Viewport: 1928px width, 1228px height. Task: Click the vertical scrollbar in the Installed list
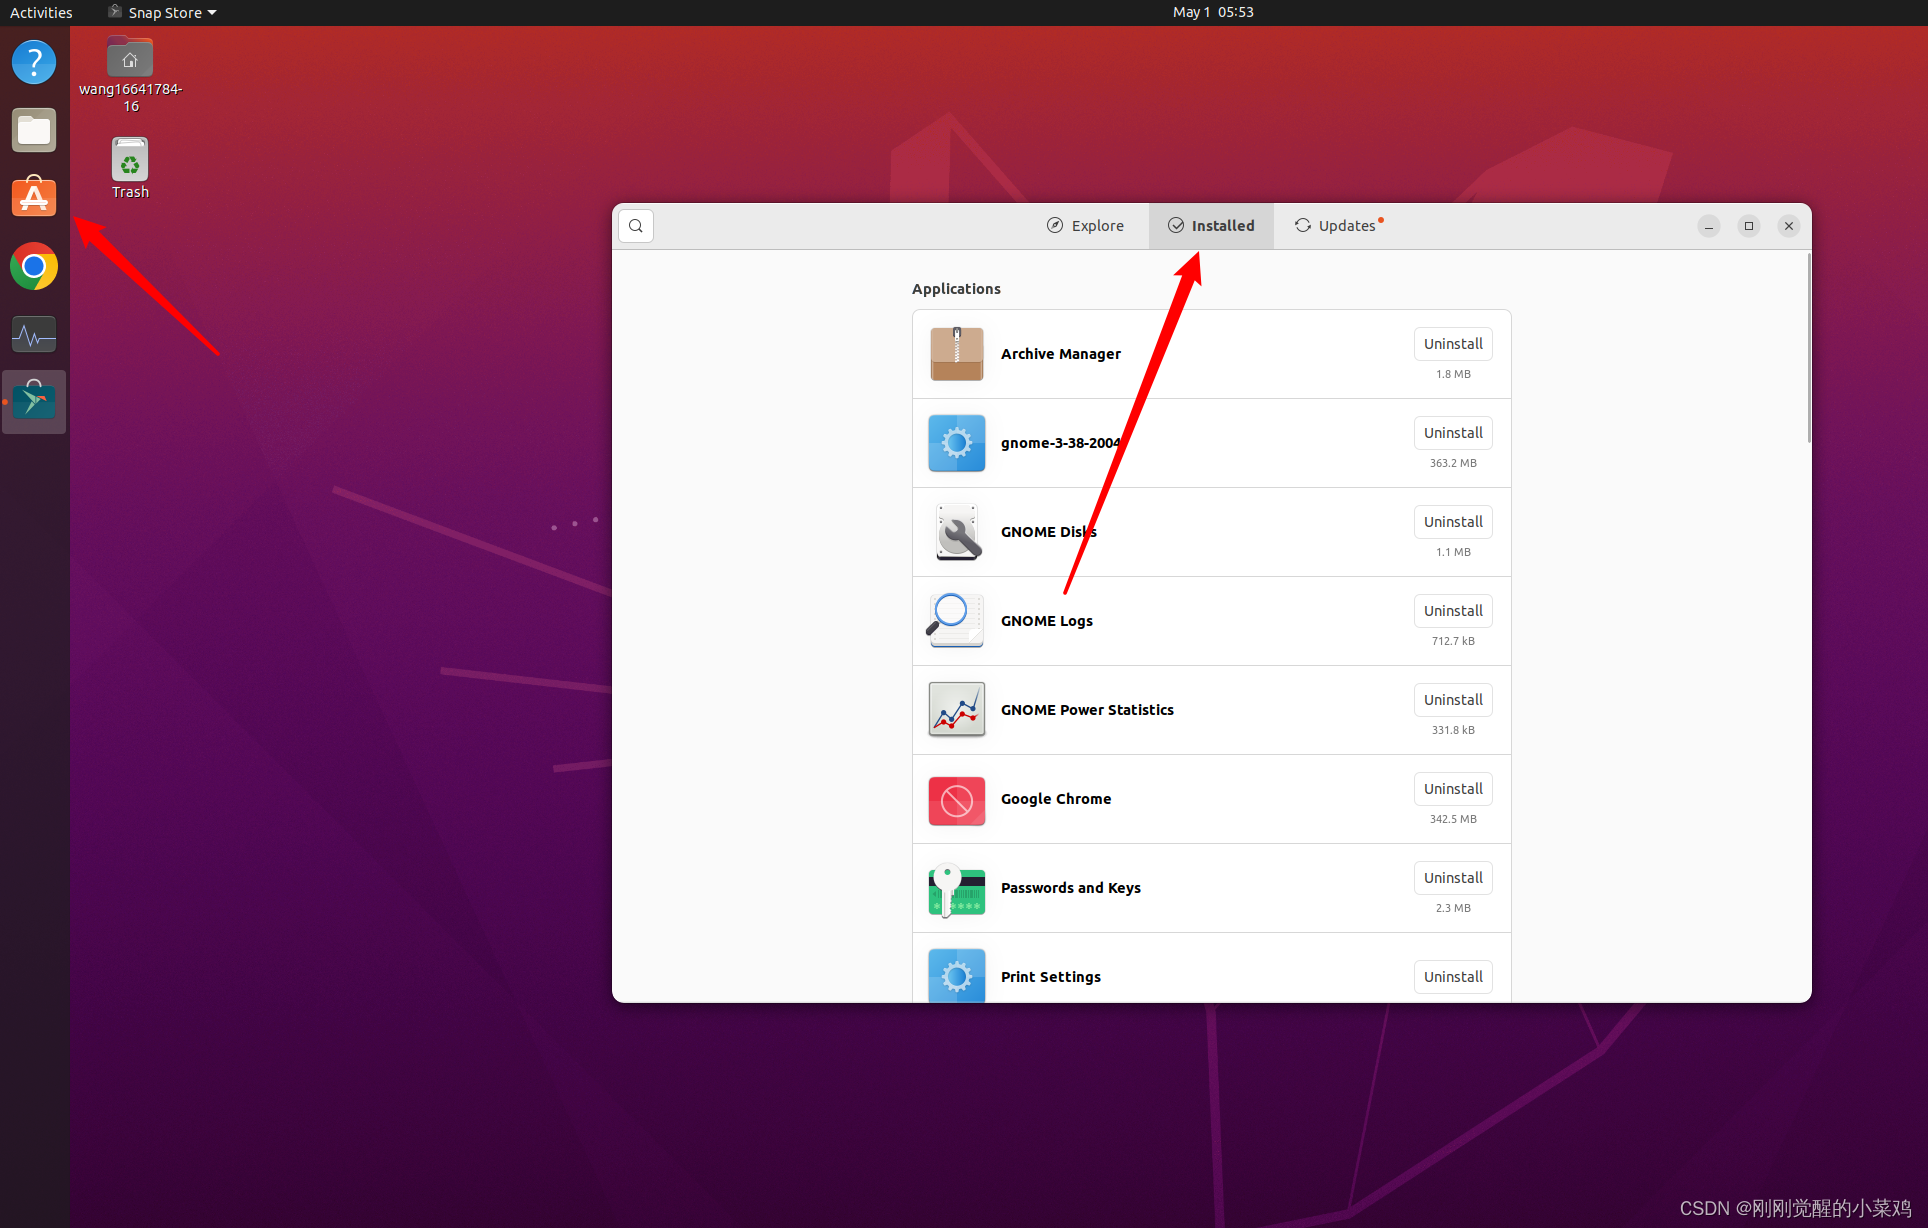1808,350
